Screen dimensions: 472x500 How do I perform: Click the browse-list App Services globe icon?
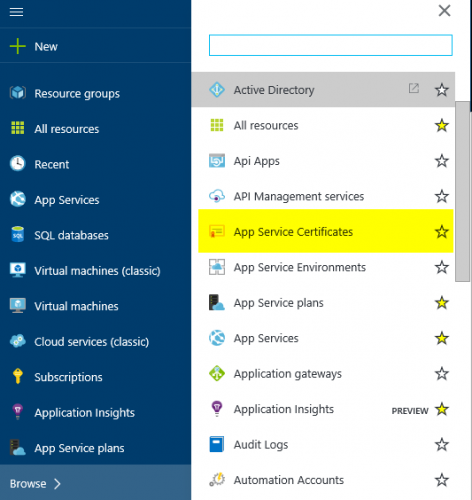[217, 338]
